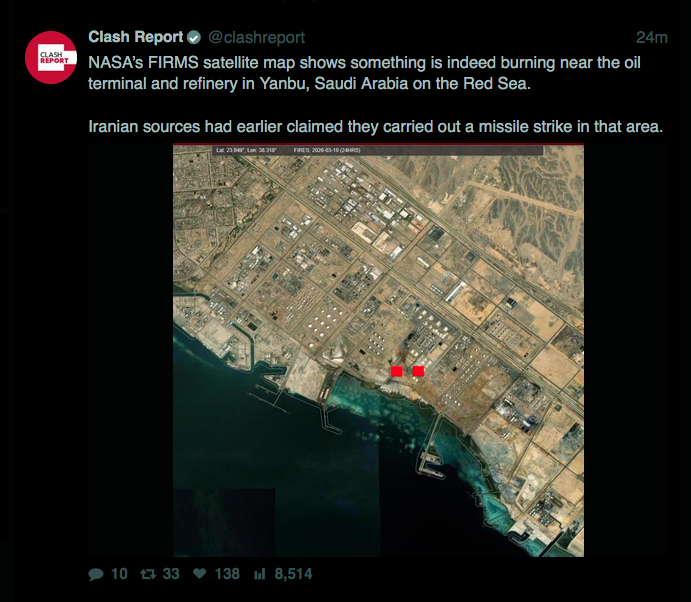The height and width of the screenshot is (602, 691).
Task: Open the Clash Report profile avatar
Action: click(51, 57)
